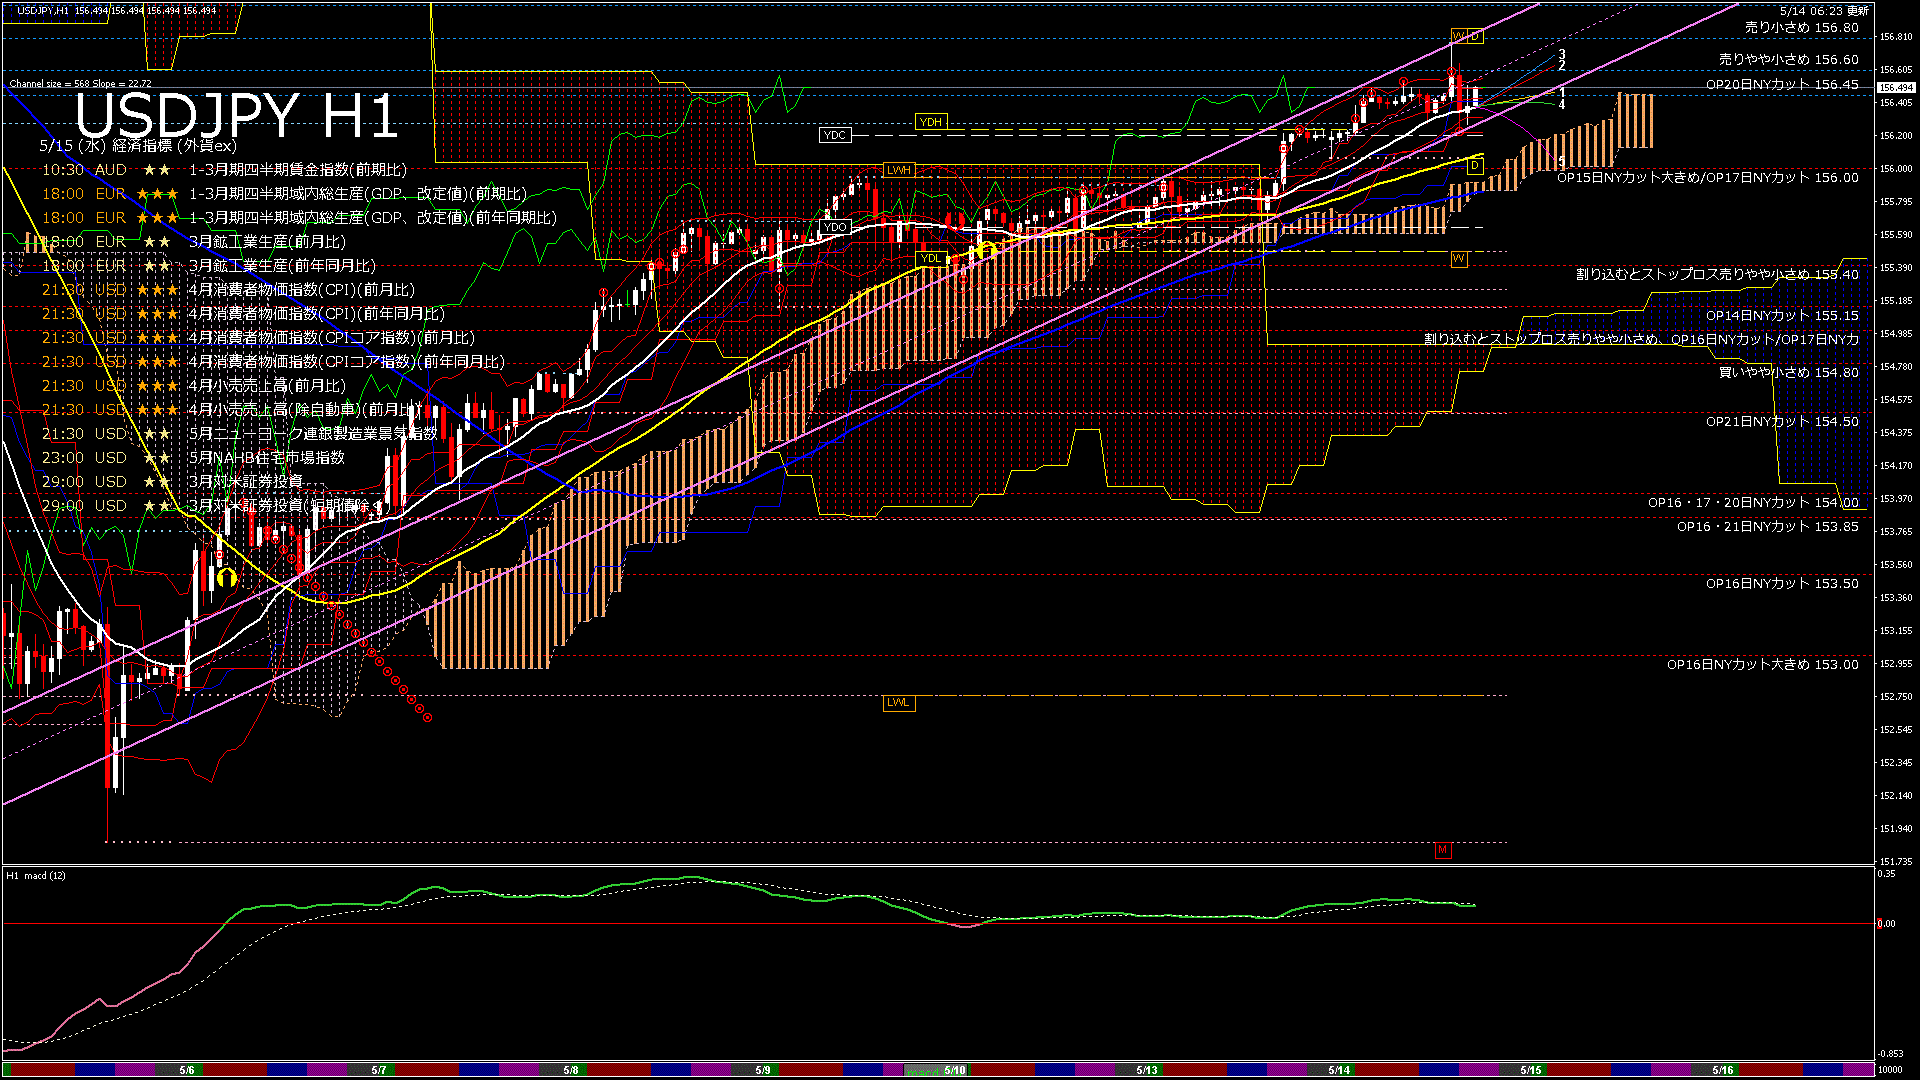Select the USD 4月小売売上高(前月比) event row

click(x=194, y=386)
